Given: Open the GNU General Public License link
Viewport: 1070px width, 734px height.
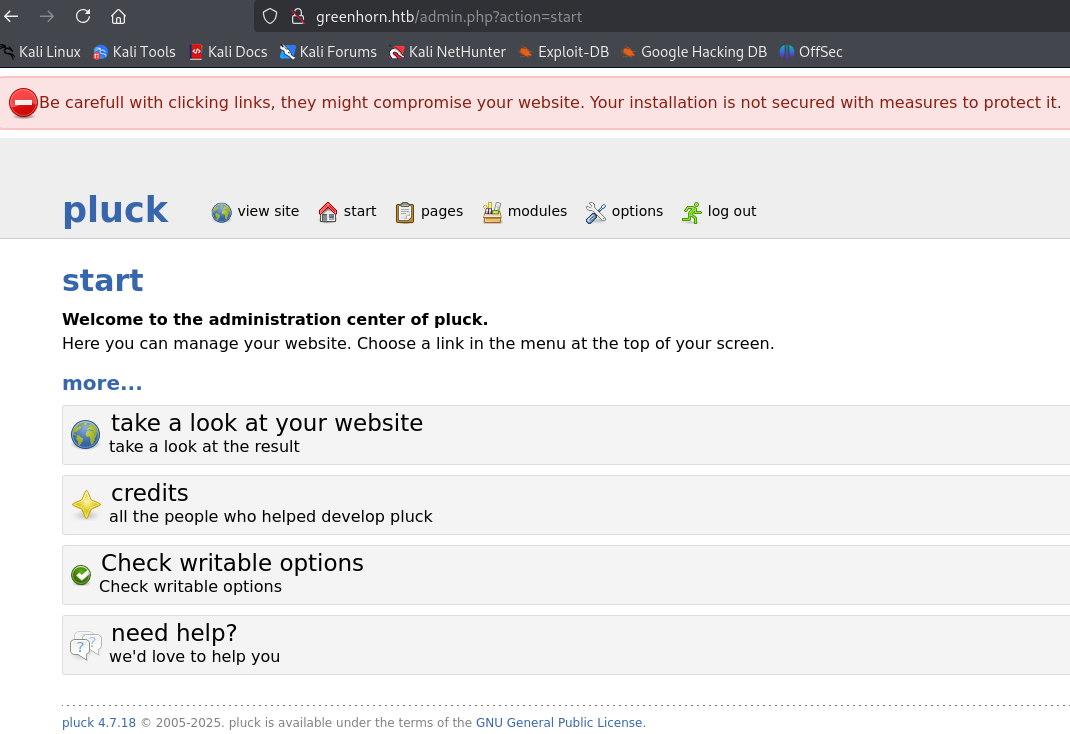Looking at the screenshot, I should click(x=559, y=723).
